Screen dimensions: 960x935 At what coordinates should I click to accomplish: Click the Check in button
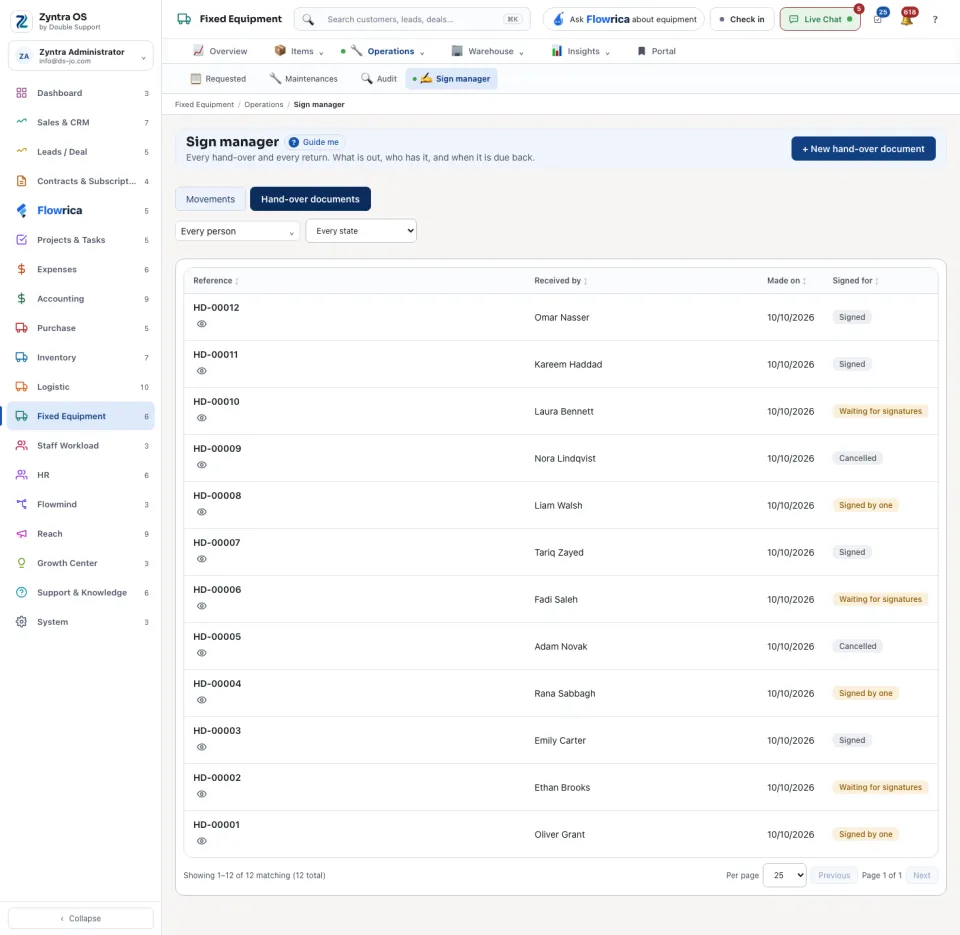click(742, 20)
